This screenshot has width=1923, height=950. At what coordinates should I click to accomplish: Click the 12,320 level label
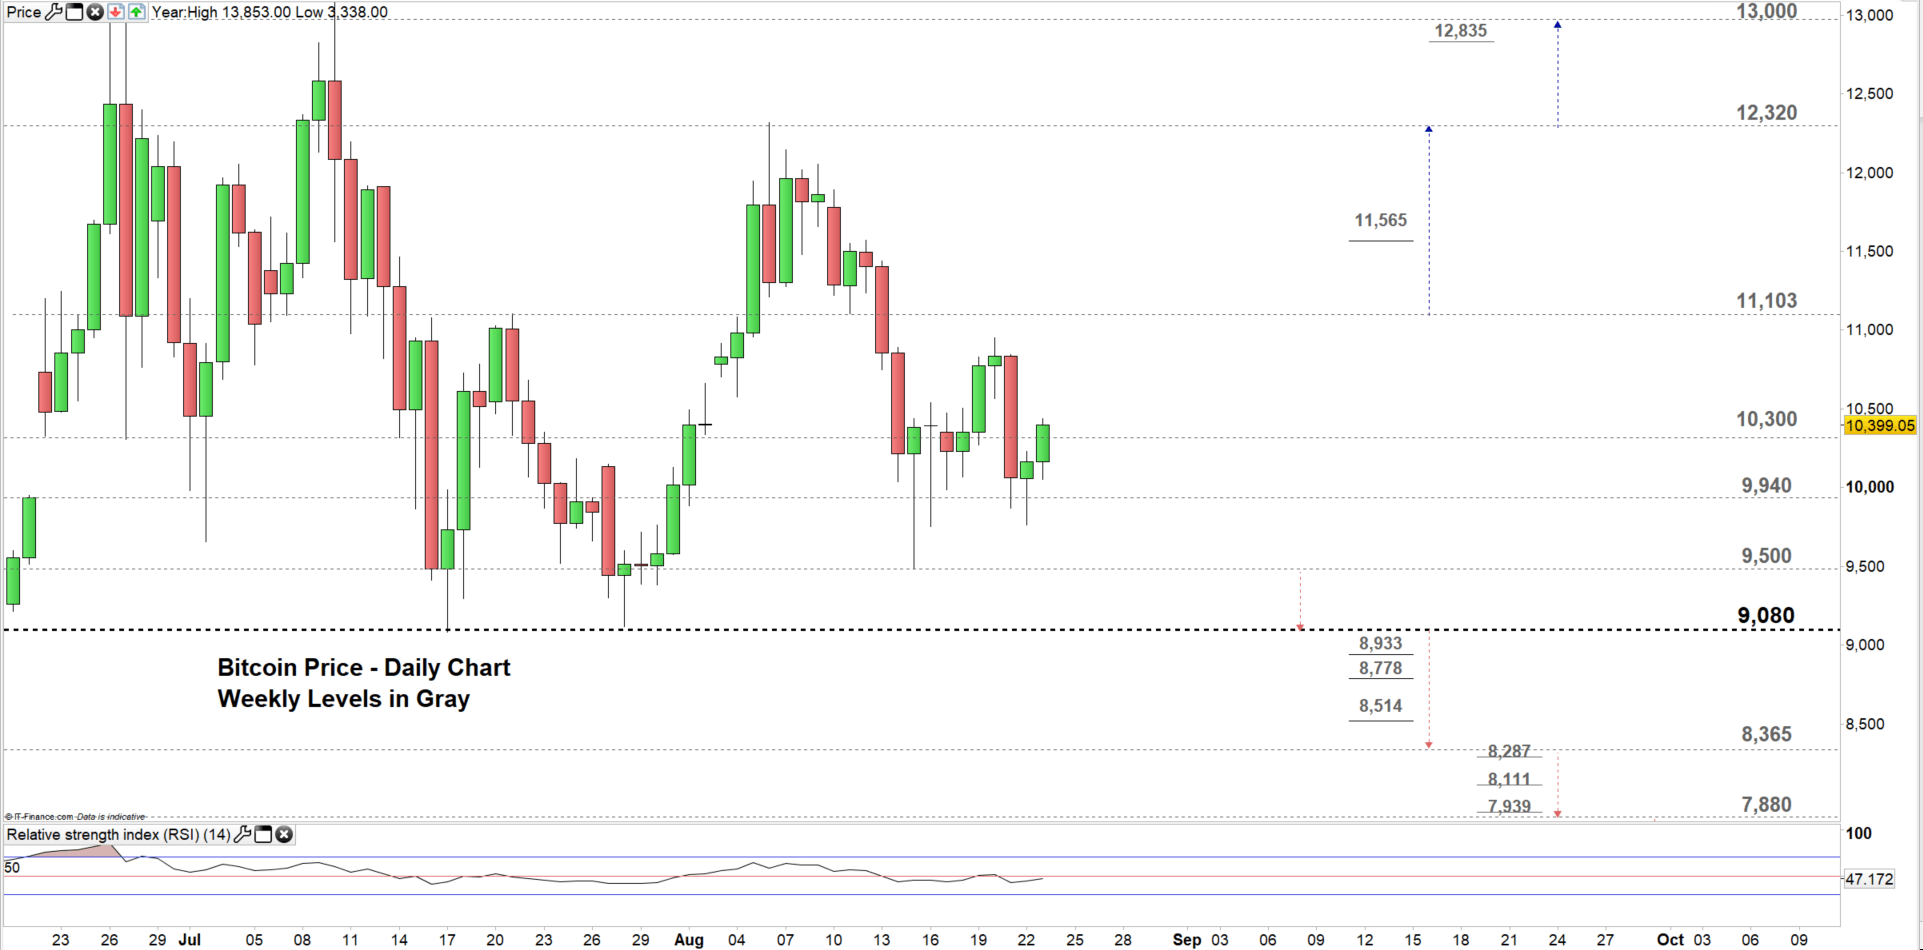[x=1766, y=113]
